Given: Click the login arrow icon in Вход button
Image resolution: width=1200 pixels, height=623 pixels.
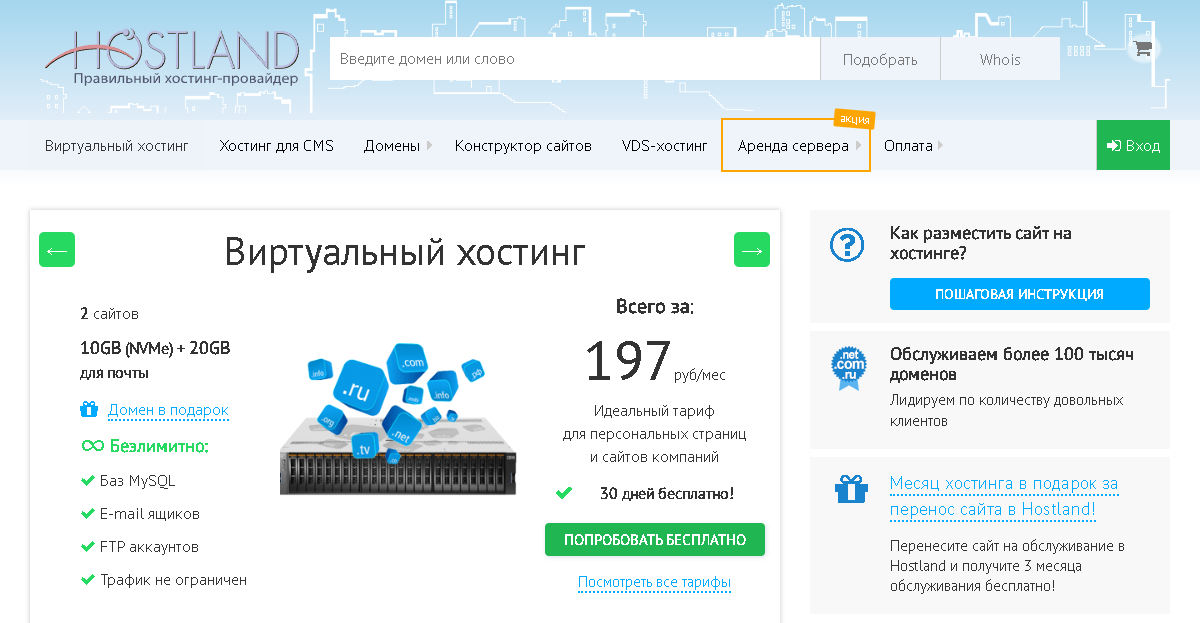Looking at the screenshot, I should click(x=1114, y=146).
